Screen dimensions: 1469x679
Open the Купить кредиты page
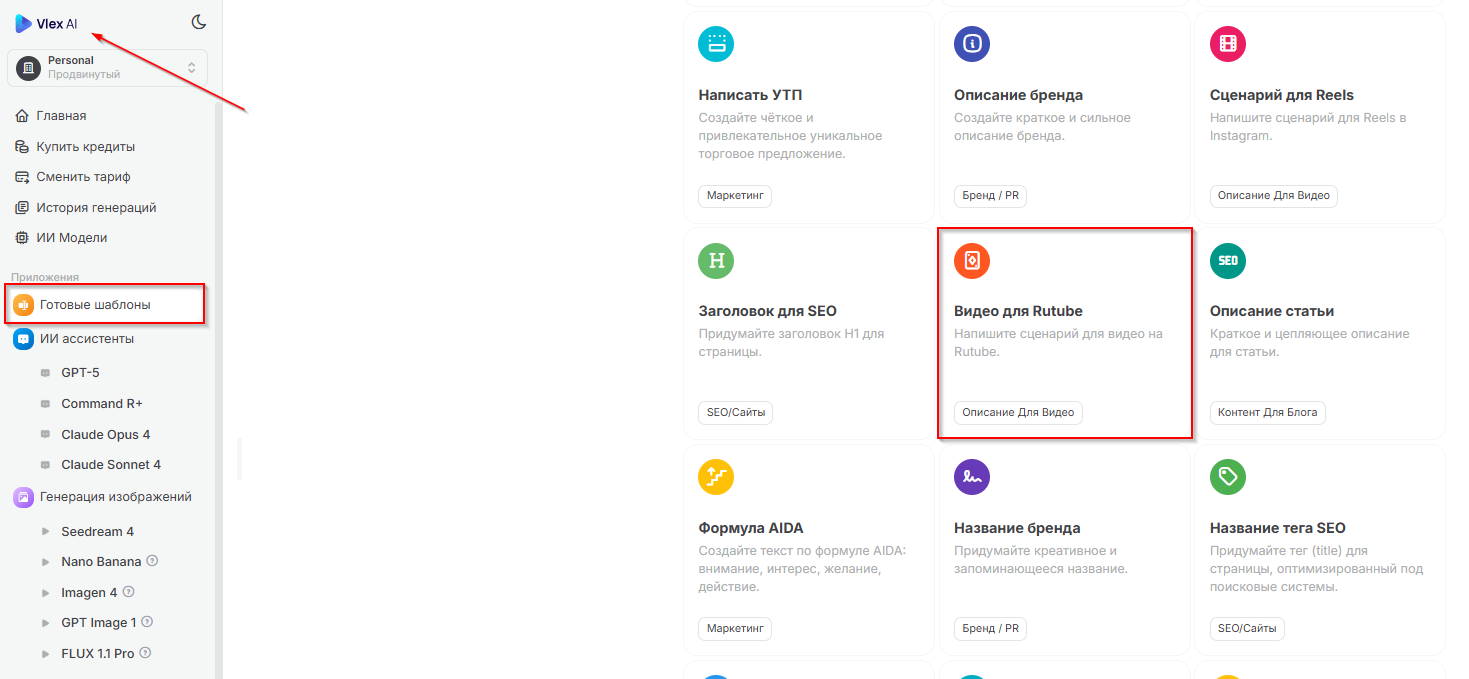86,147
